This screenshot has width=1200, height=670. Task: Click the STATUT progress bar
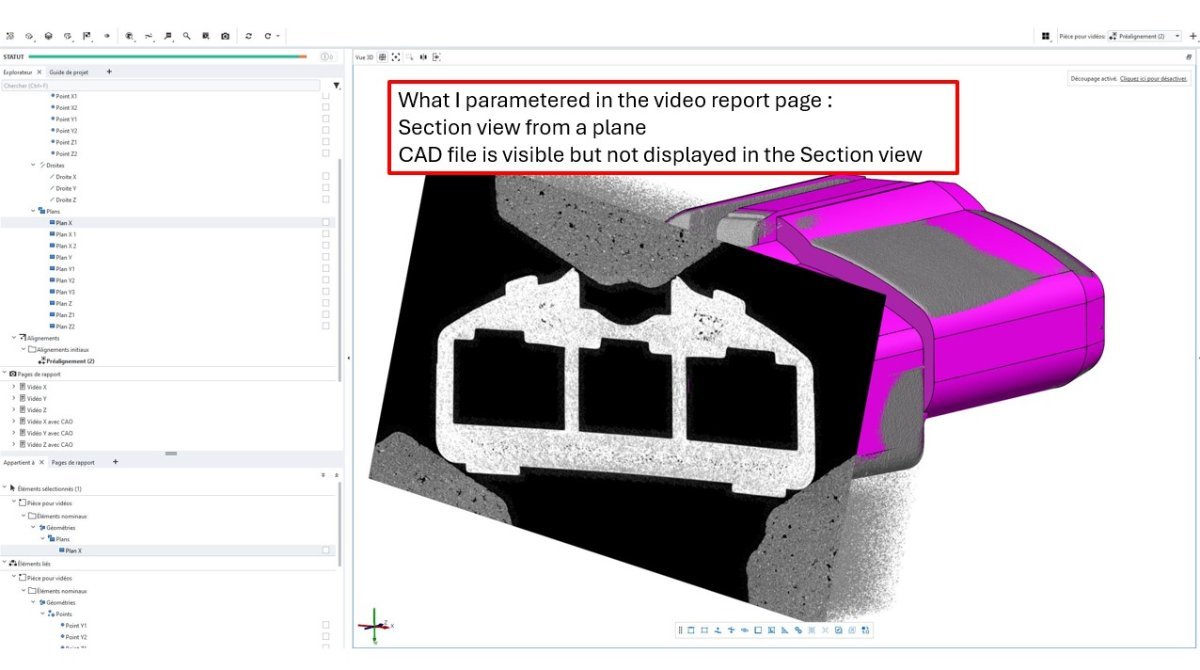click(x=168, y=57)
